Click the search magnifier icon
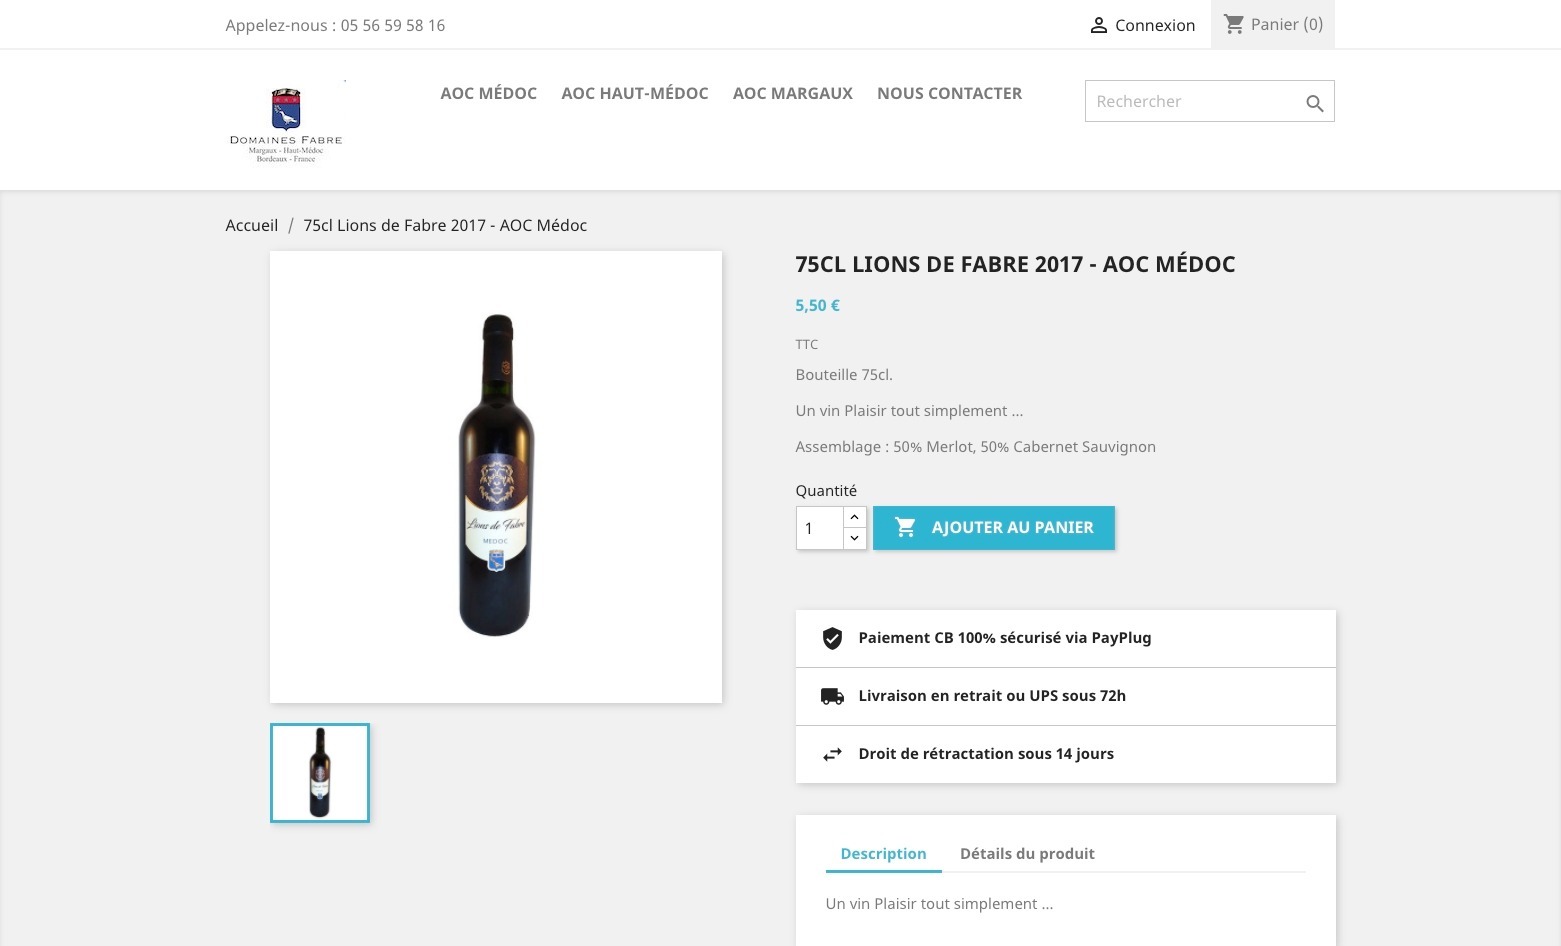 click(1314, 103)
